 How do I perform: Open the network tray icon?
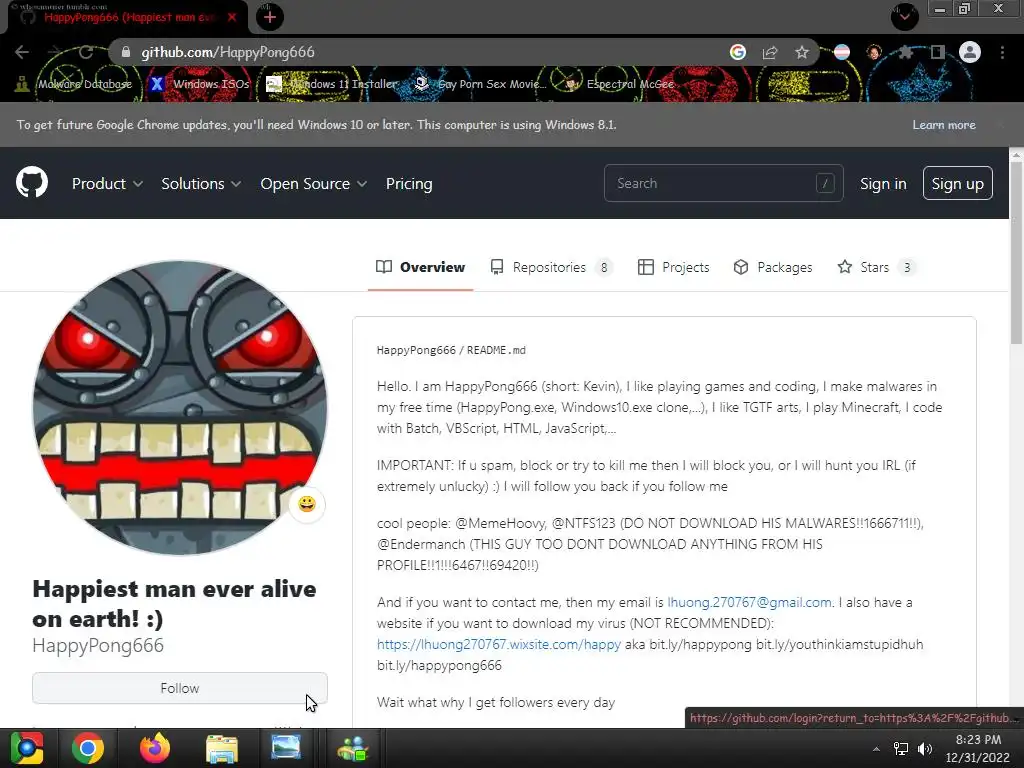[x=901, y=748]
